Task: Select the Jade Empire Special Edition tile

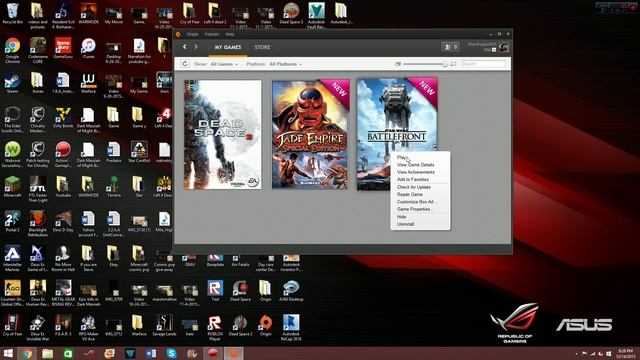Action: [x=311, y=134]
